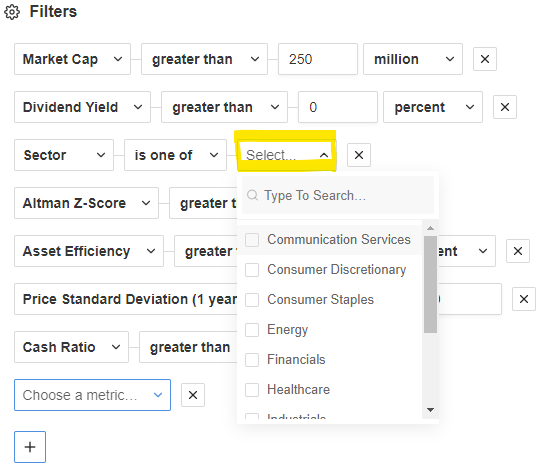Image resolution: width=552 pixels, height=467 pixels.
Task: Click the Market Cap value field showing 250
Action: (318, 59)
